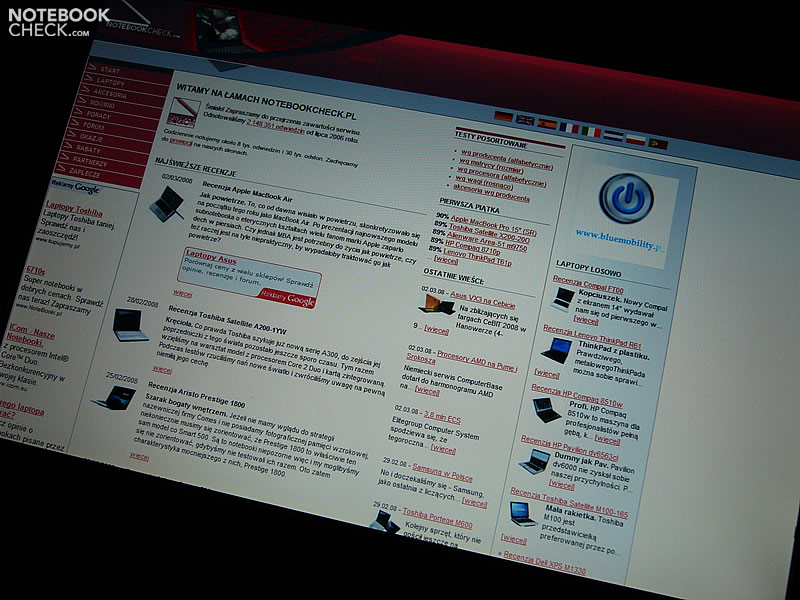Open the Lenovo ThinkPad T61p link
The width and height of the screenshot is (800, 600).
coord(477,258)
